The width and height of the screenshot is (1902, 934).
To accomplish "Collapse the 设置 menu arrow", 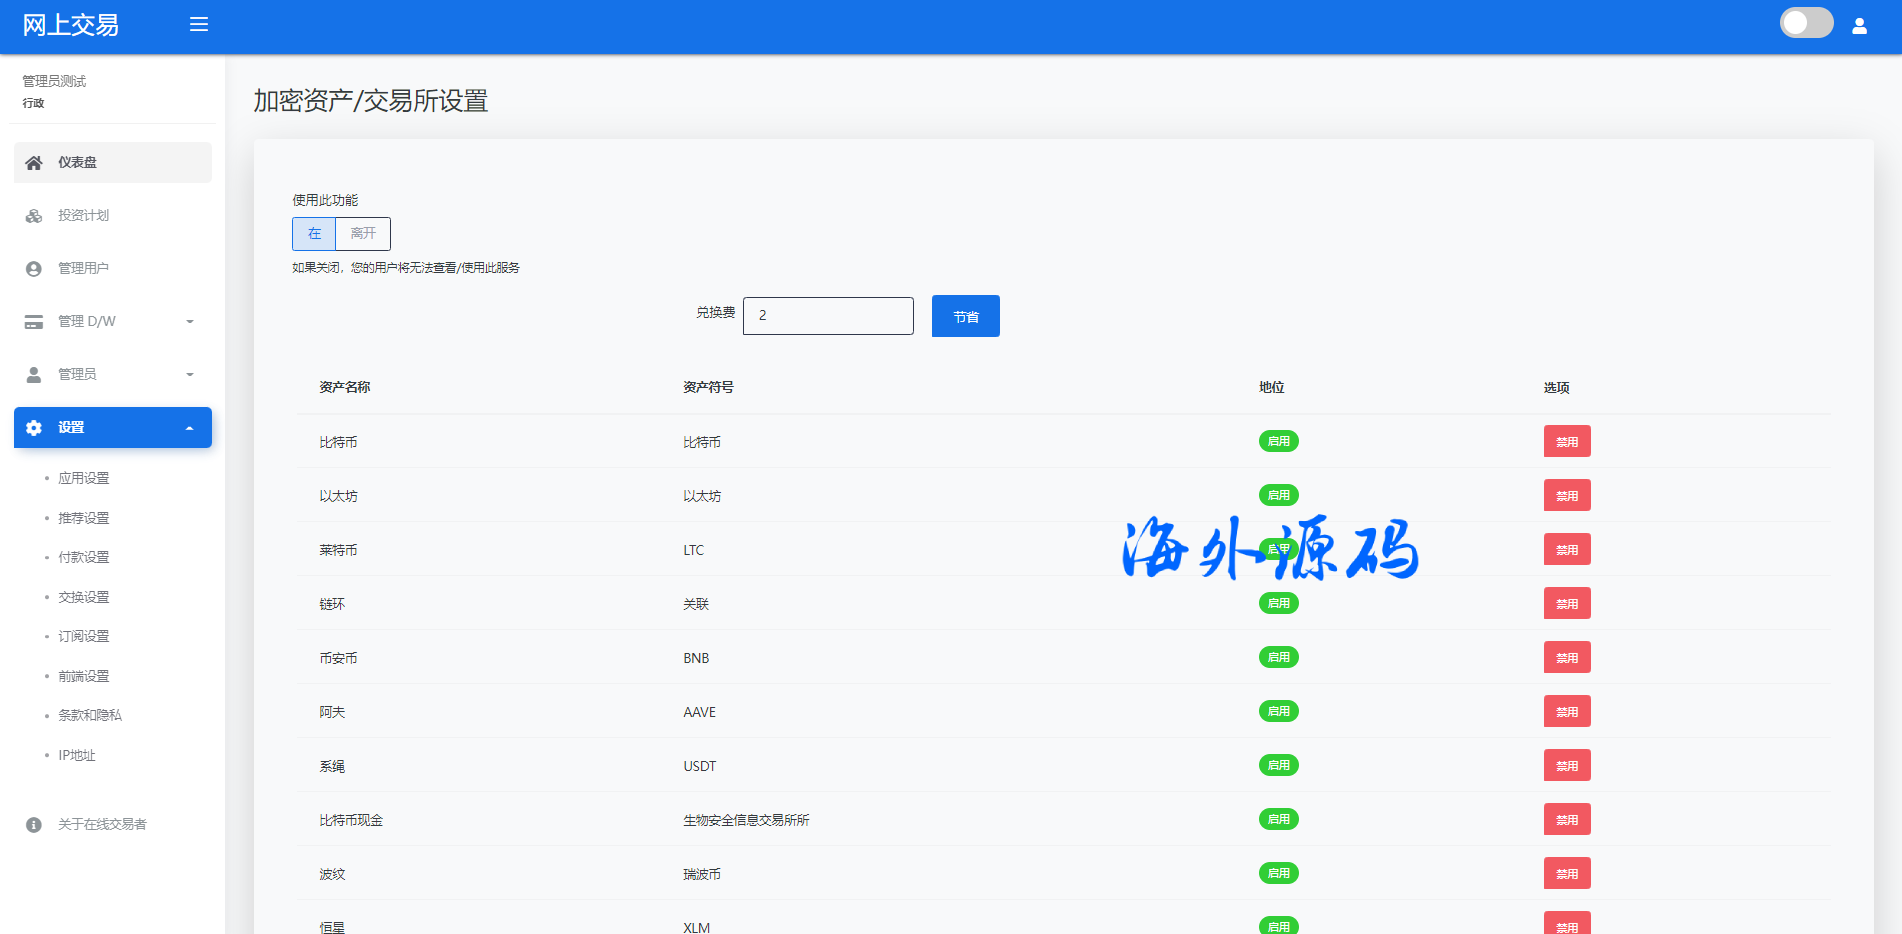I will 190,428.
